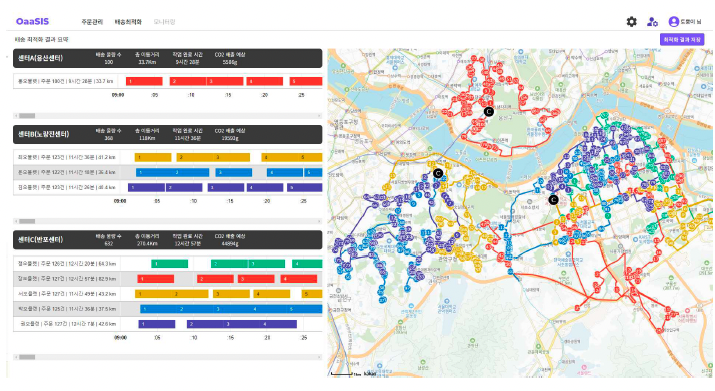Click the Center B horizontal scrollbar thumb
715x391 pixels.
27,221
